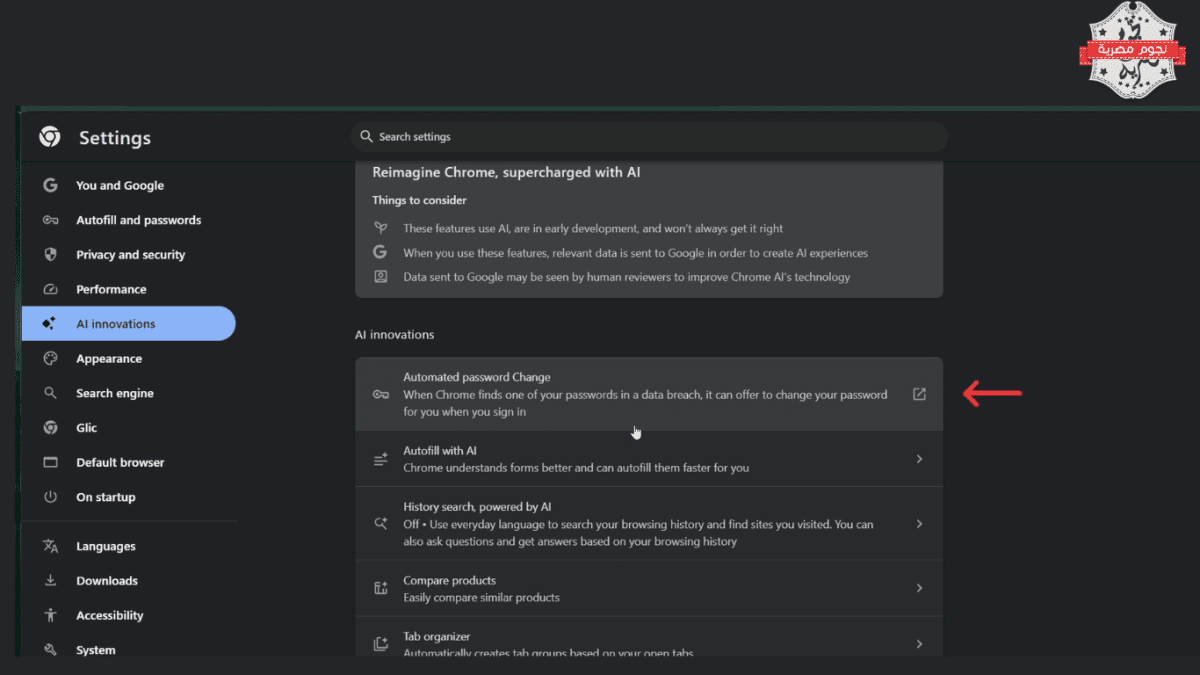Click the wrench icon for System

(50, 649)
